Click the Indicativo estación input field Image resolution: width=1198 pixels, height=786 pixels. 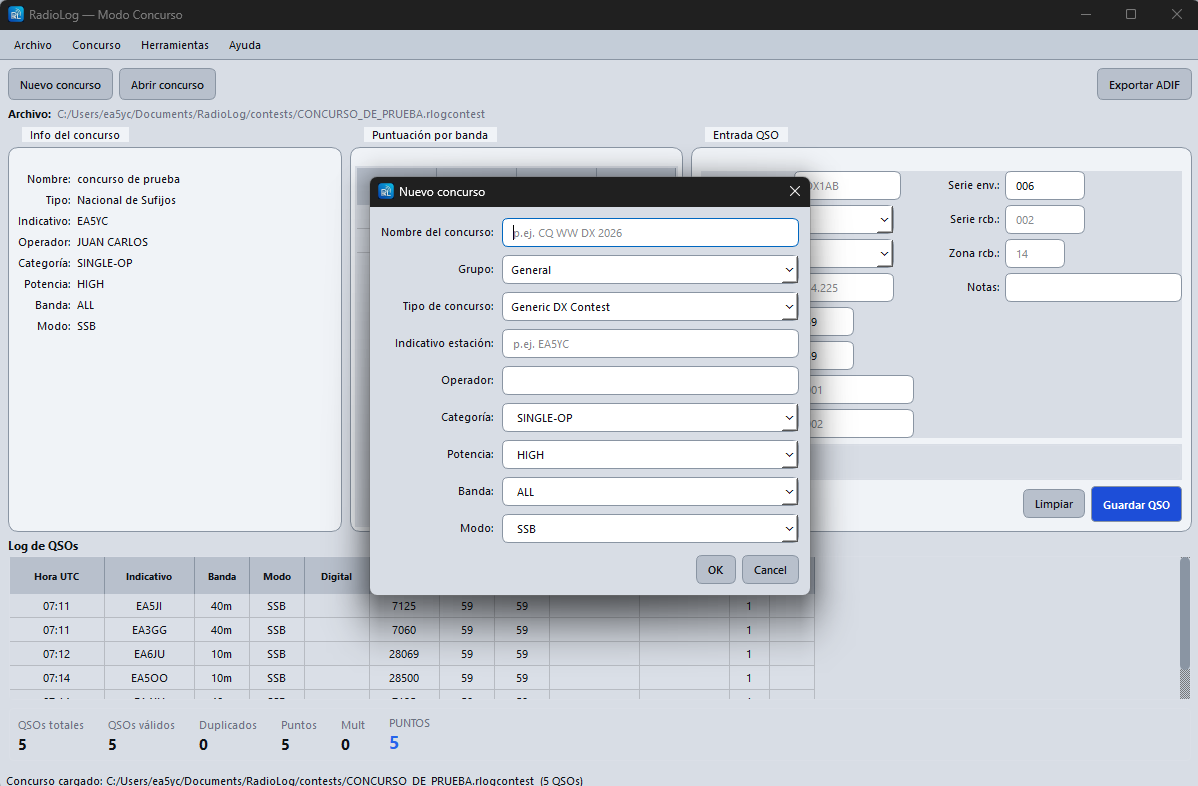pyautogui.click(x=650, y=344)
